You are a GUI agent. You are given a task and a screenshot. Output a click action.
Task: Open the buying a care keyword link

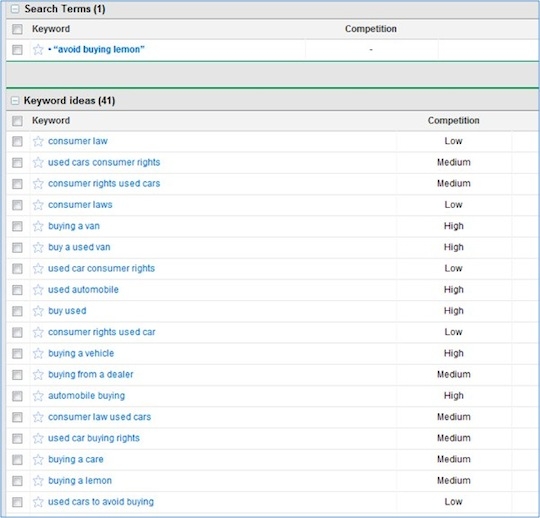click(x=76, y=459)
